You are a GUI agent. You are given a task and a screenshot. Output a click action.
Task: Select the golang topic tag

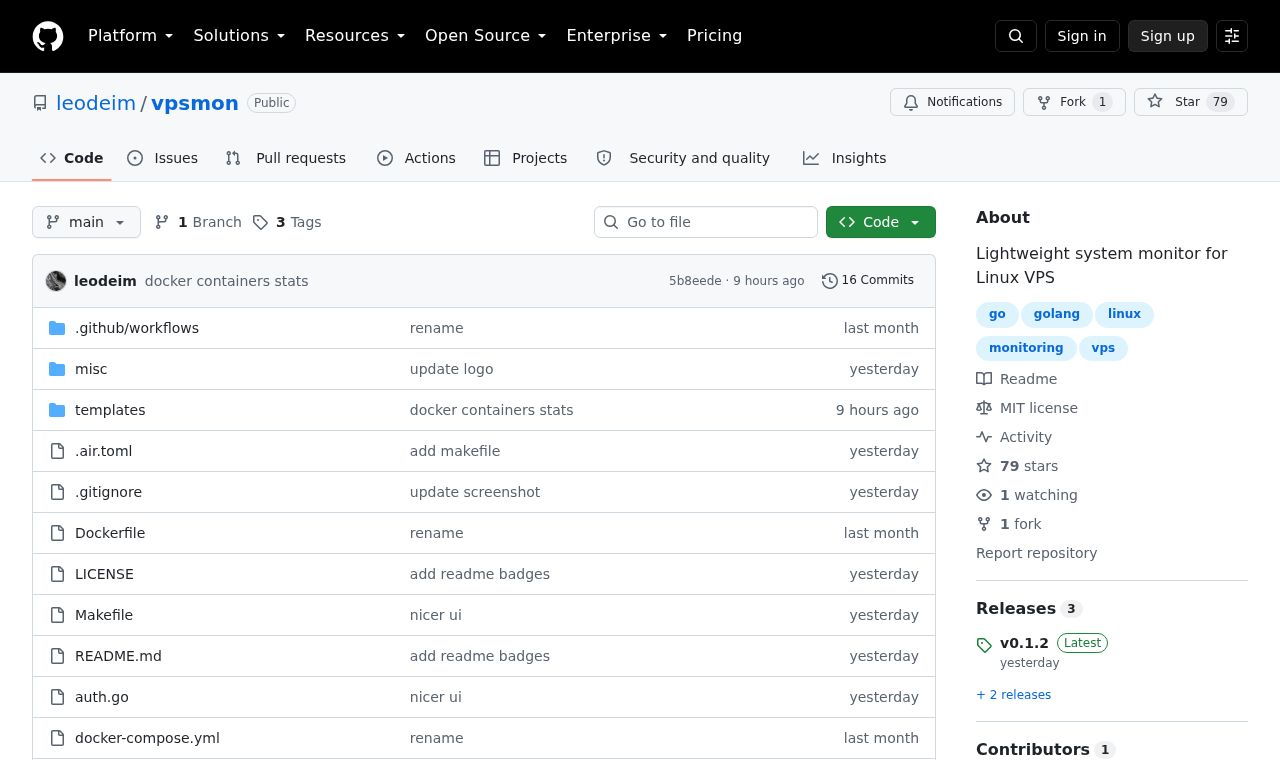(1057, 314)
